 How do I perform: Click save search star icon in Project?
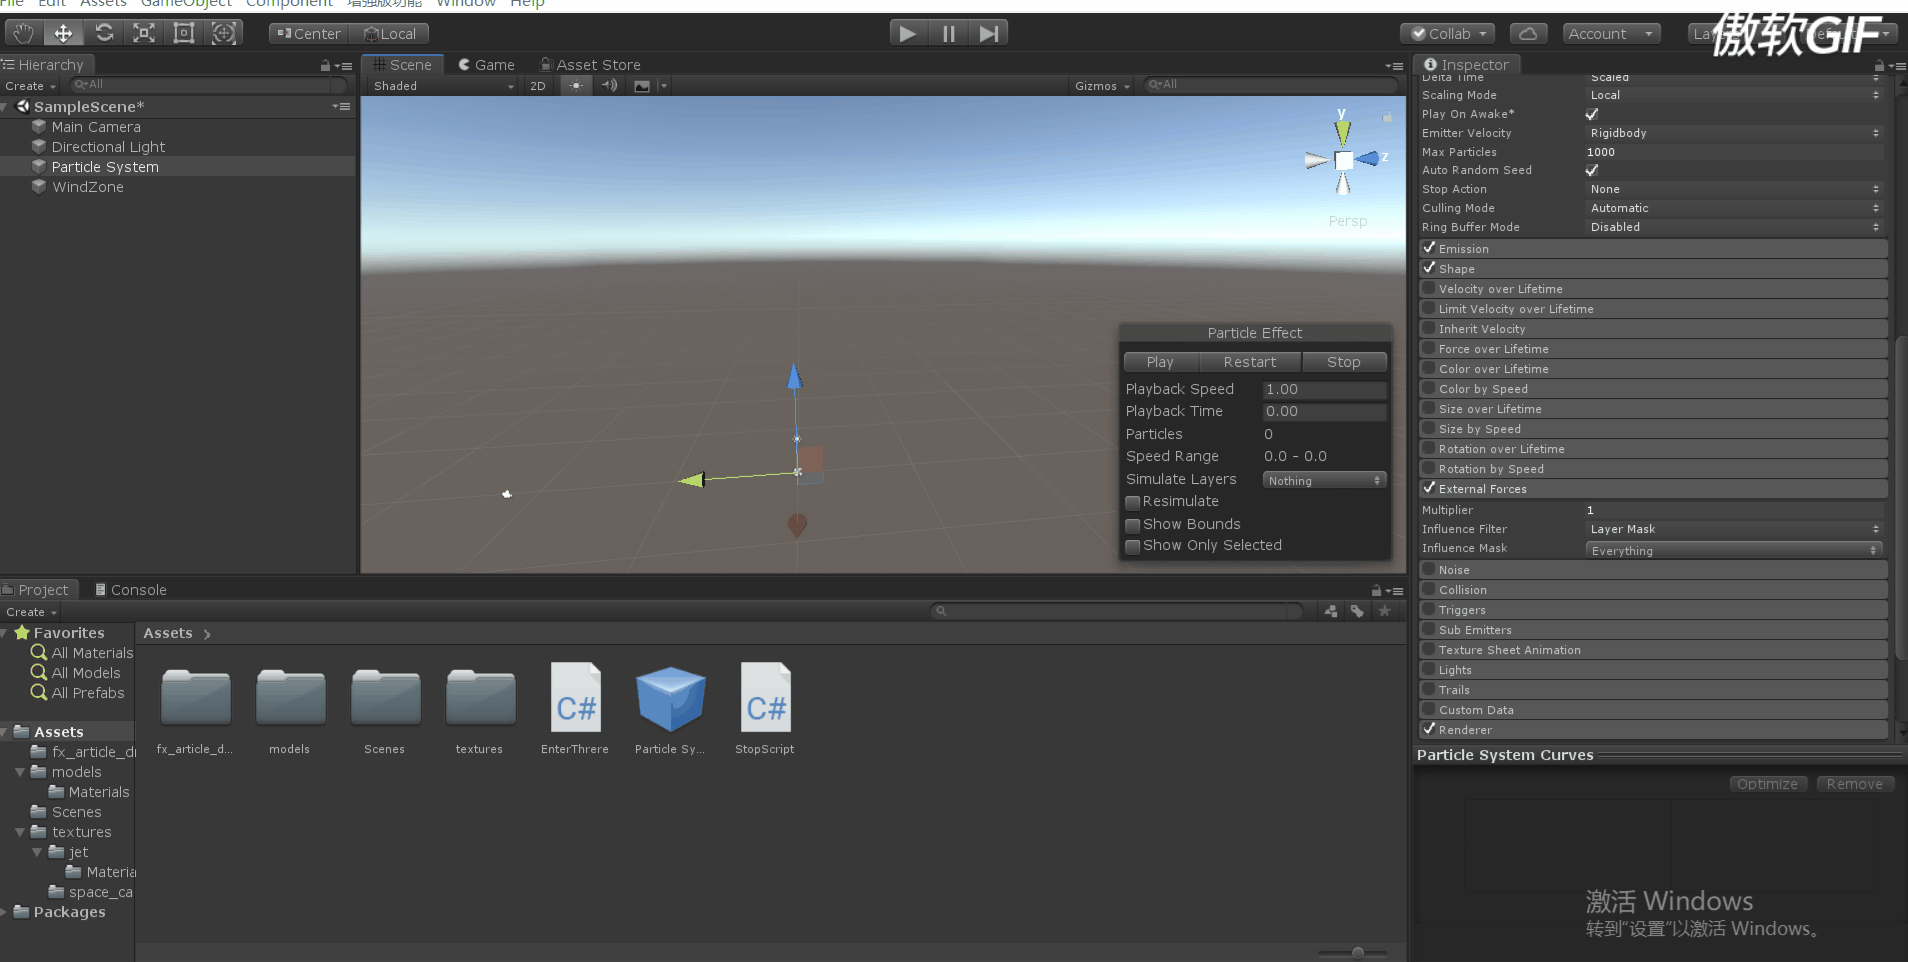1385,611
